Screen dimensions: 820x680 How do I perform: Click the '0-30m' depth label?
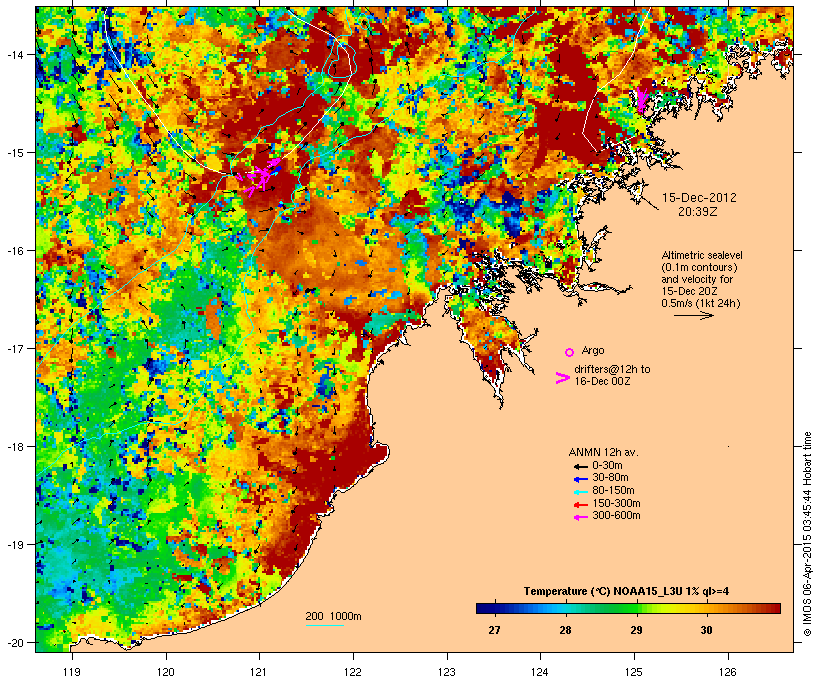coord(607,466)
